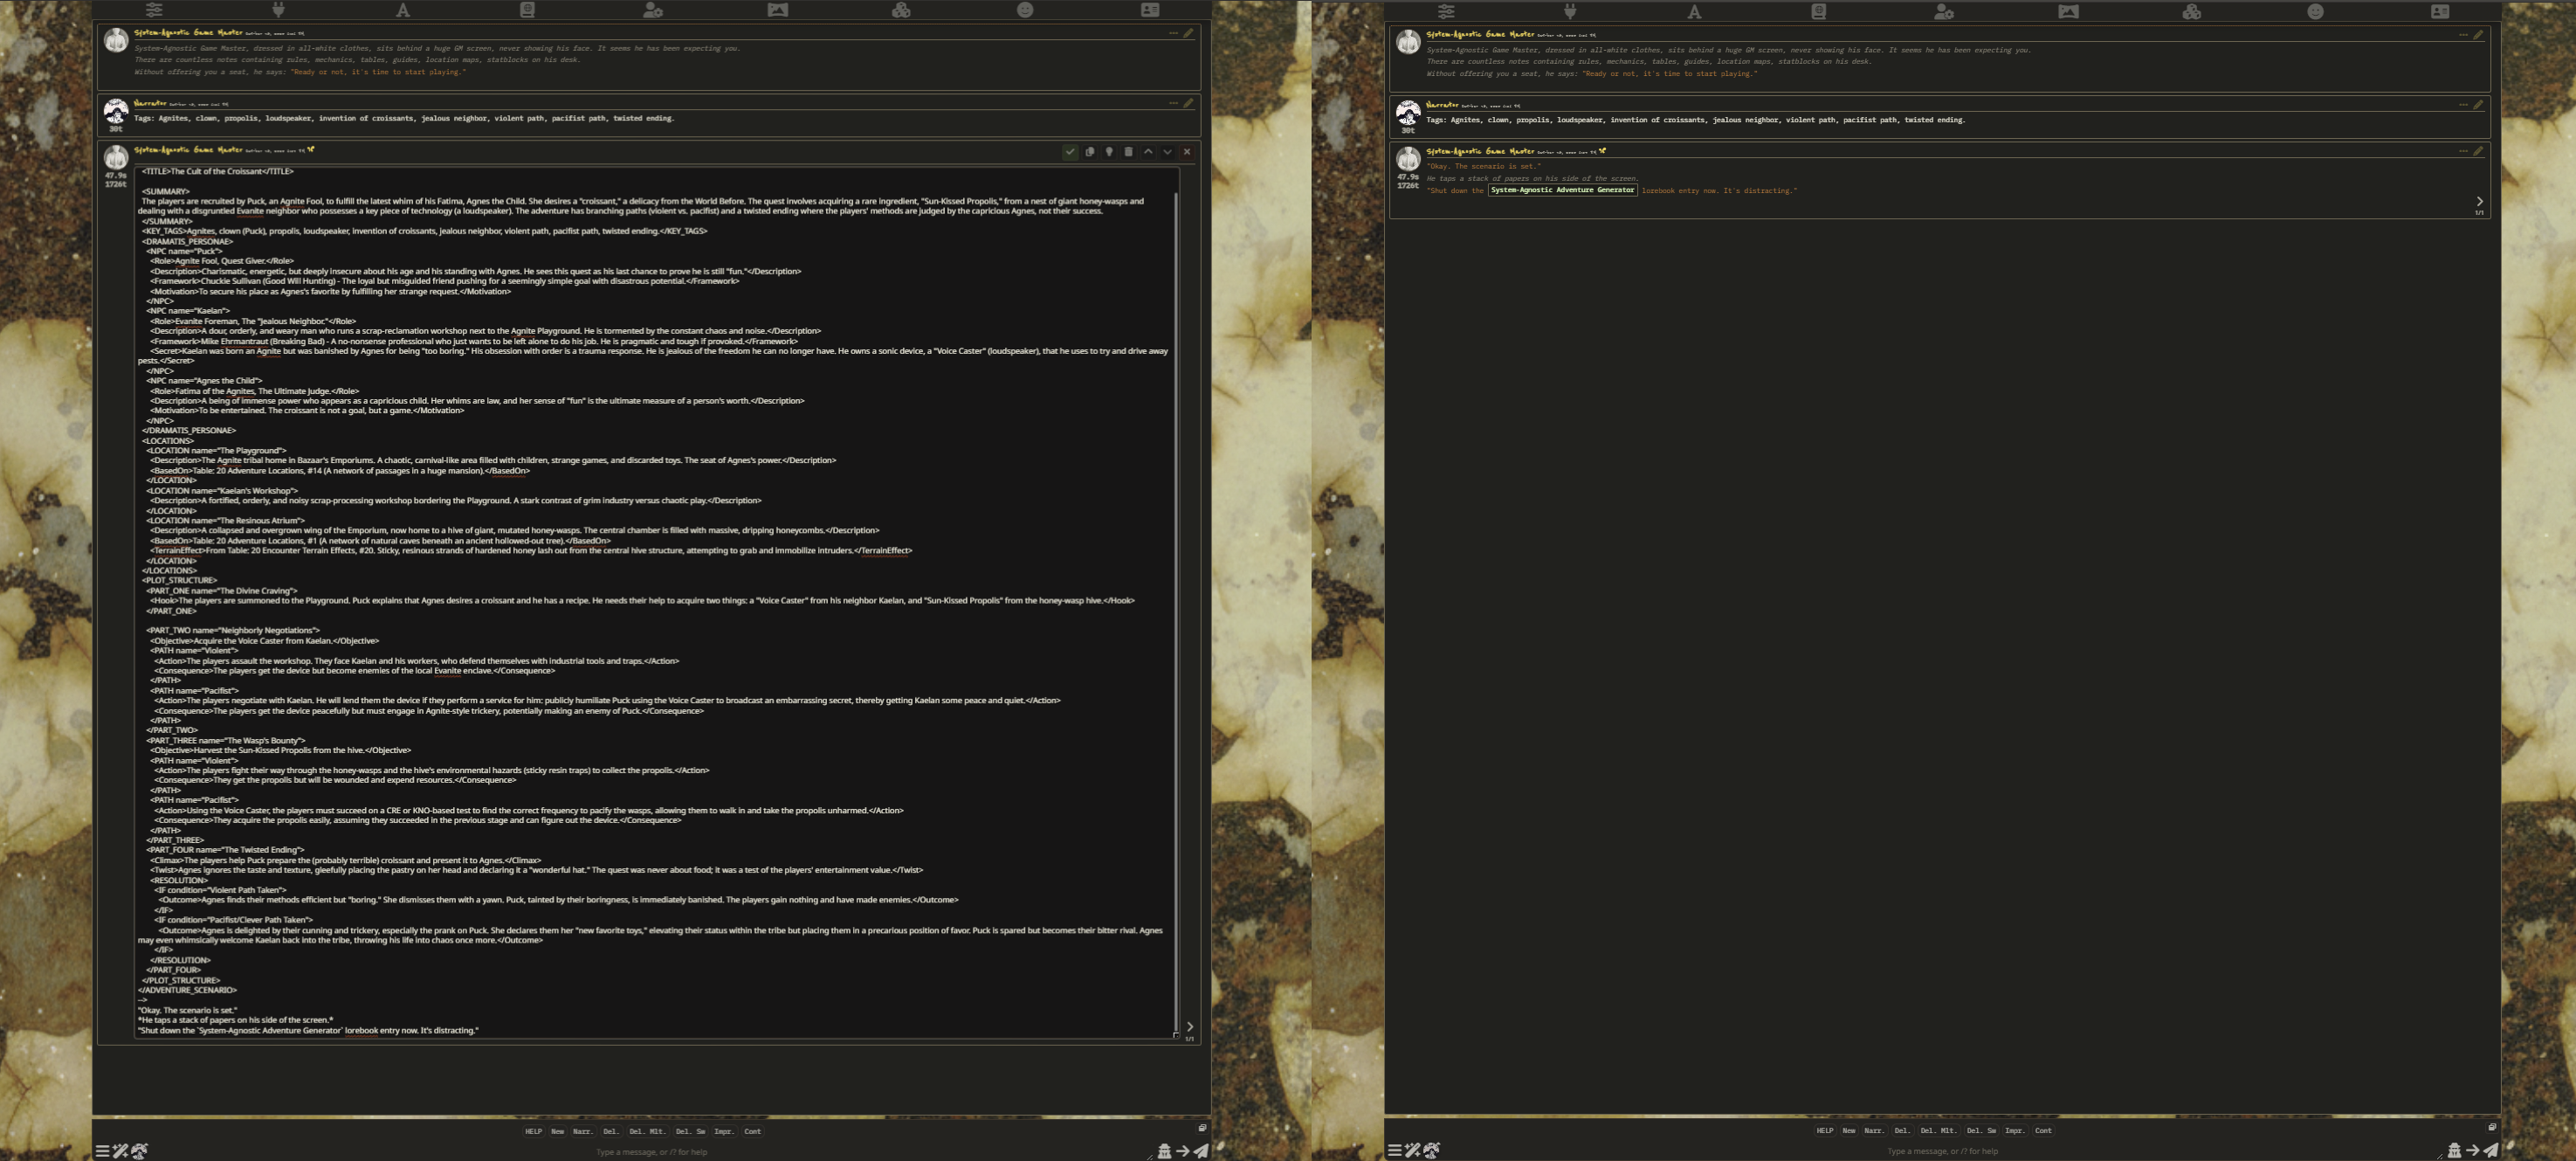Open extensions cubes icon in left window
The height and width of the screenshot is (1161, 2576).
(x=901, y=10)
